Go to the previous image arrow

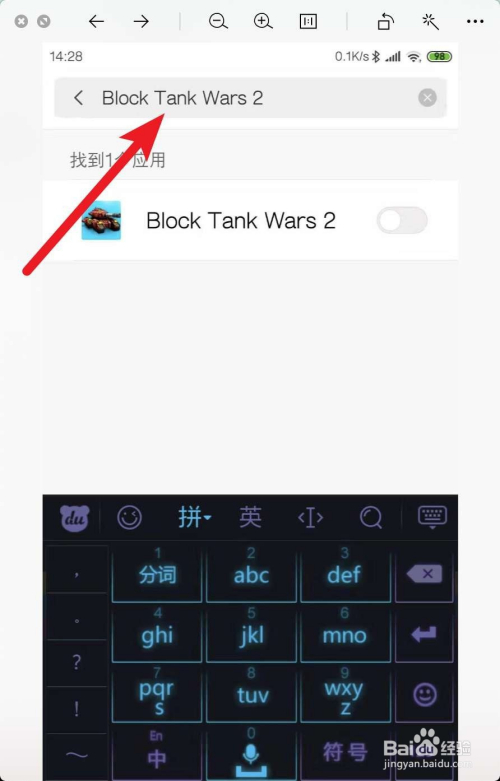tap(96, 21)
